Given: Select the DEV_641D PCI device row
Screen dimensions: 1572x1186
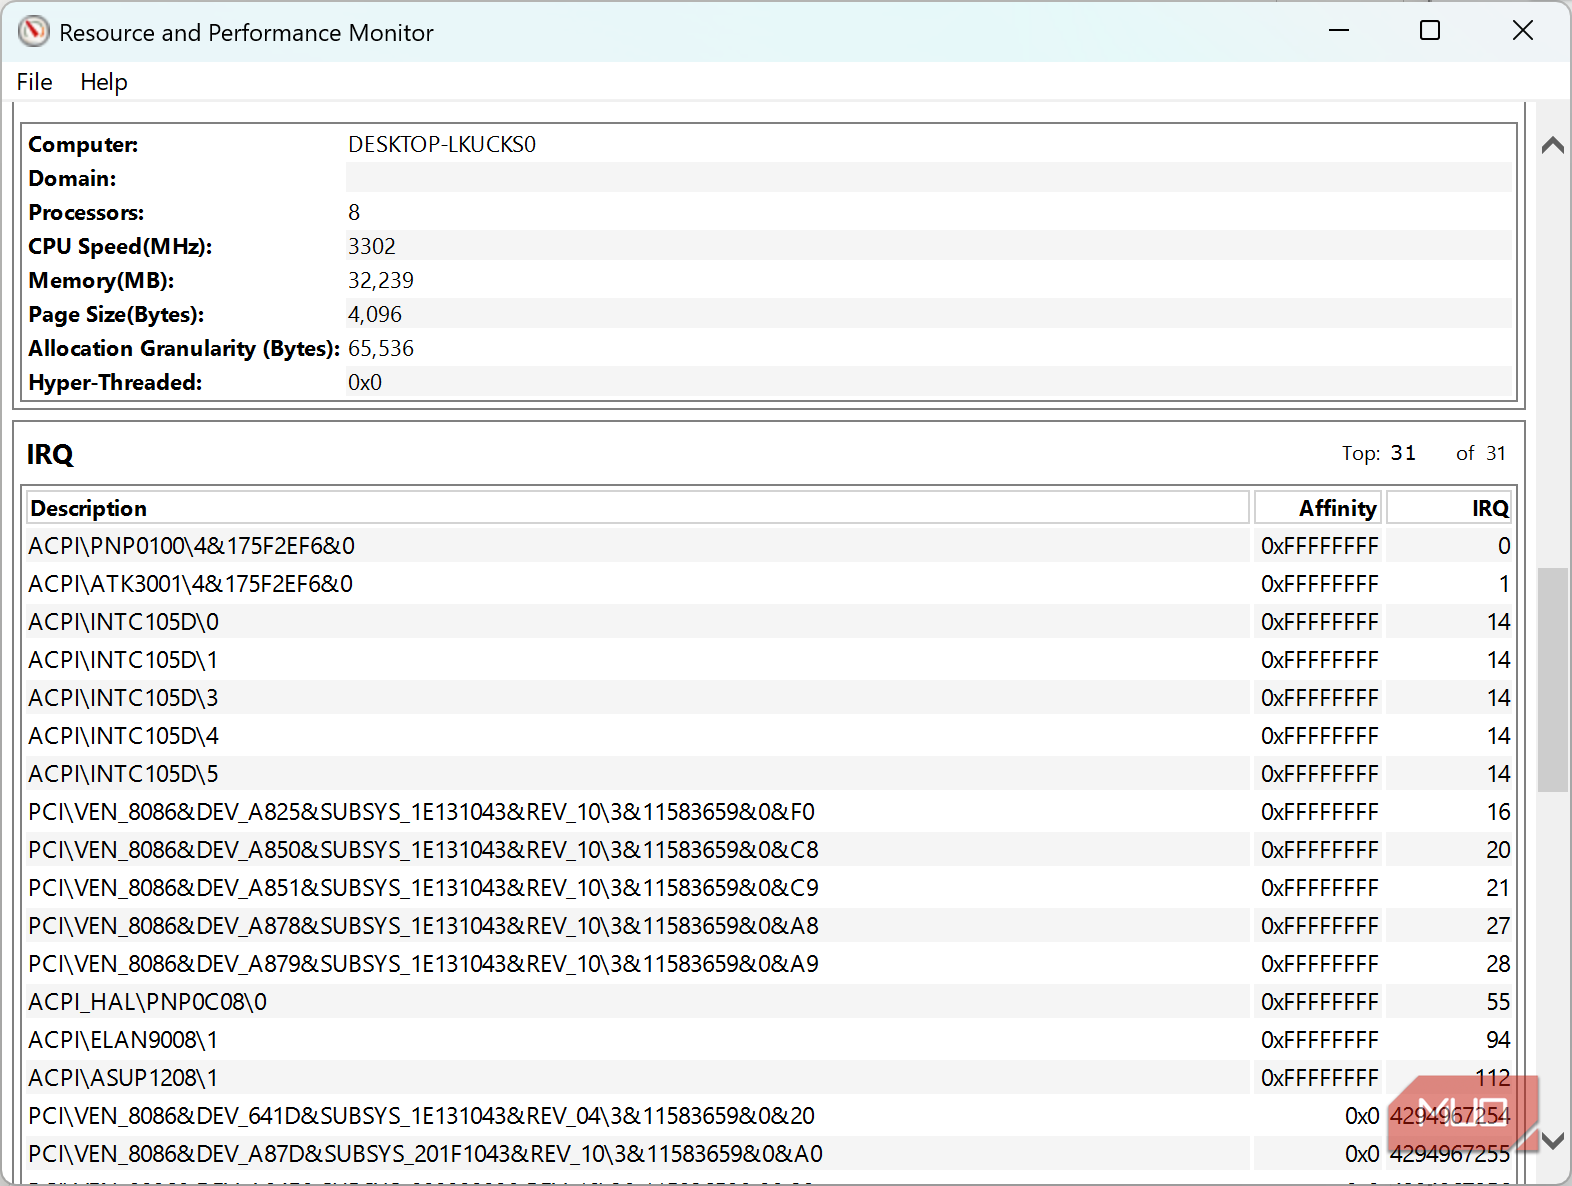Looking at the screenshot, I should tap(769, 1116).
